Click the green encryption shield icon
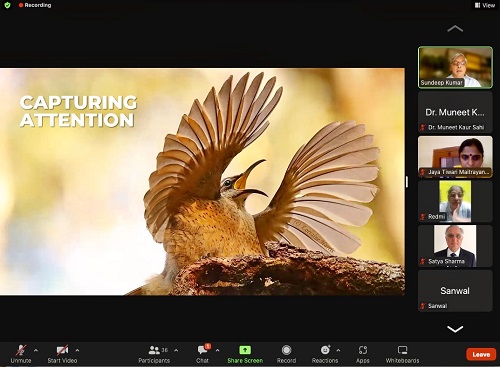Screen dimensions: 500x367 point(7,5)
